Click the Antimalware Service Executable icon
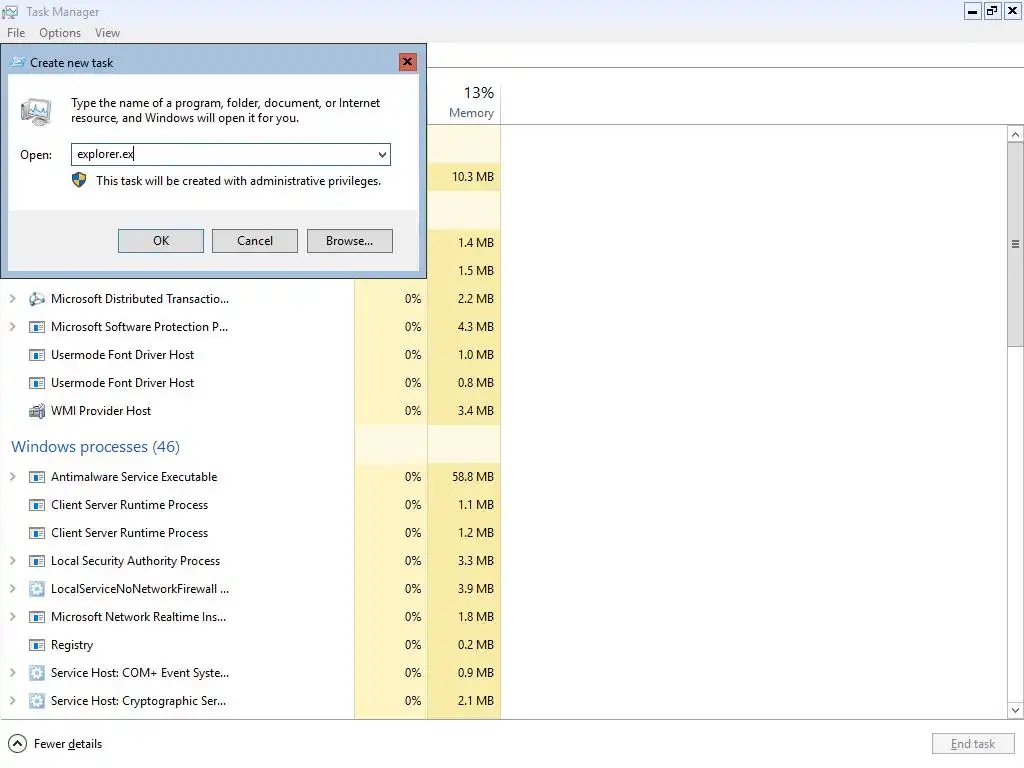This screenshot has height=768, width=1024. 37,477
